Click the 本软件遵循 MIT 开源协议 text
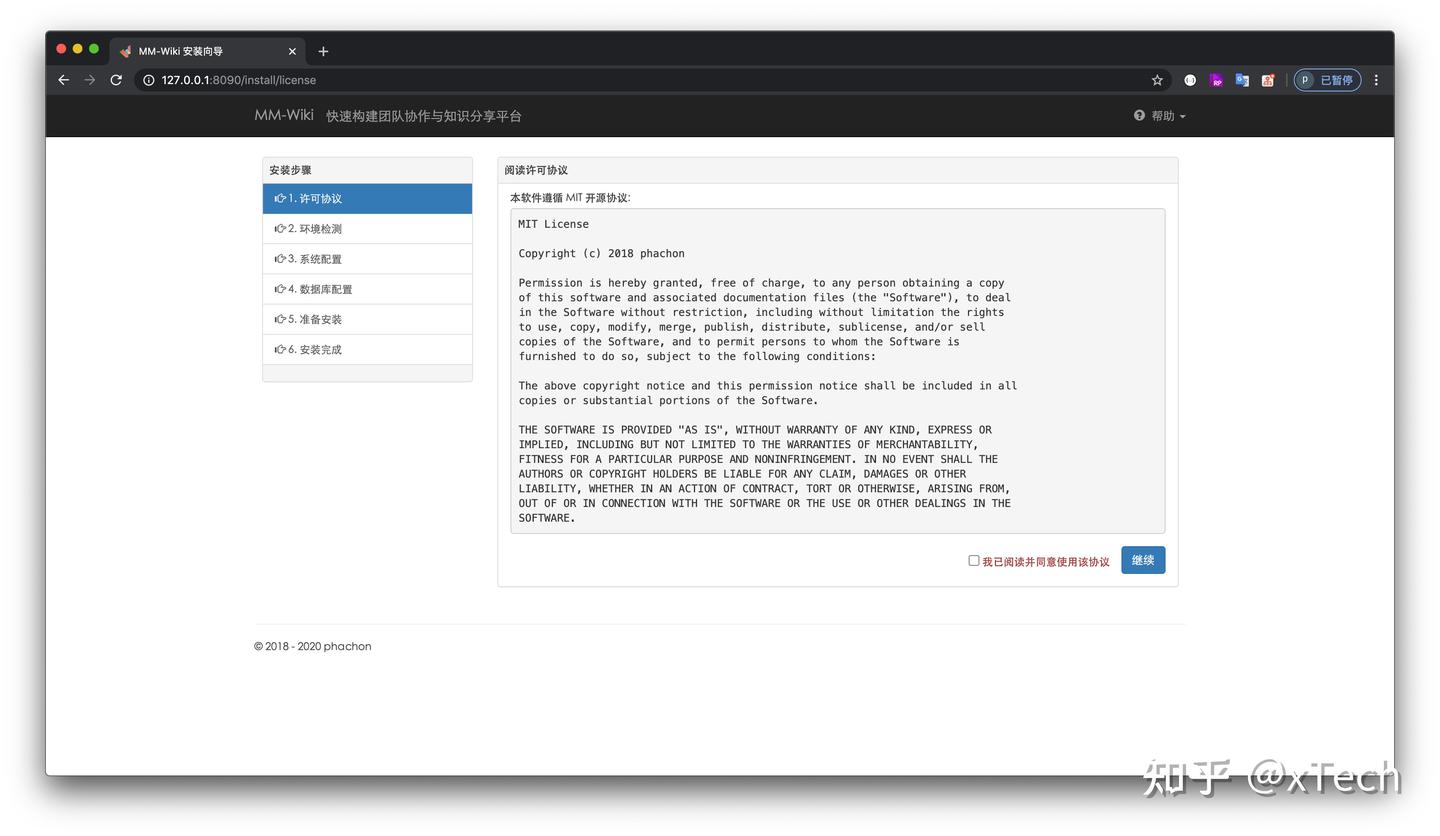This screenshot has width=1440, height=836. click(570, 198)
